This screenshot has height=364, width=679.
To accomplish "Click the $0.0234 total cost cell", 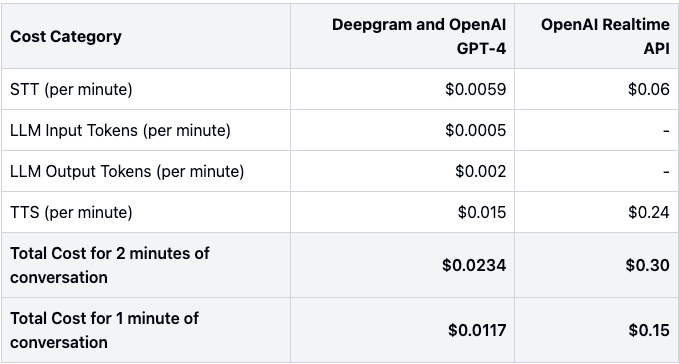I will (x=474, y=265).
